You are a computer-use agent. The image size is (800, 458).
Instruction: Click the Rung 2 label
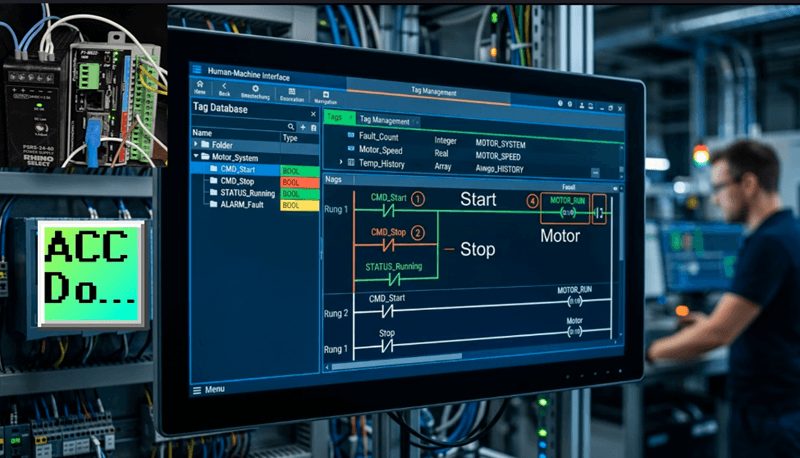click(336, 314)
